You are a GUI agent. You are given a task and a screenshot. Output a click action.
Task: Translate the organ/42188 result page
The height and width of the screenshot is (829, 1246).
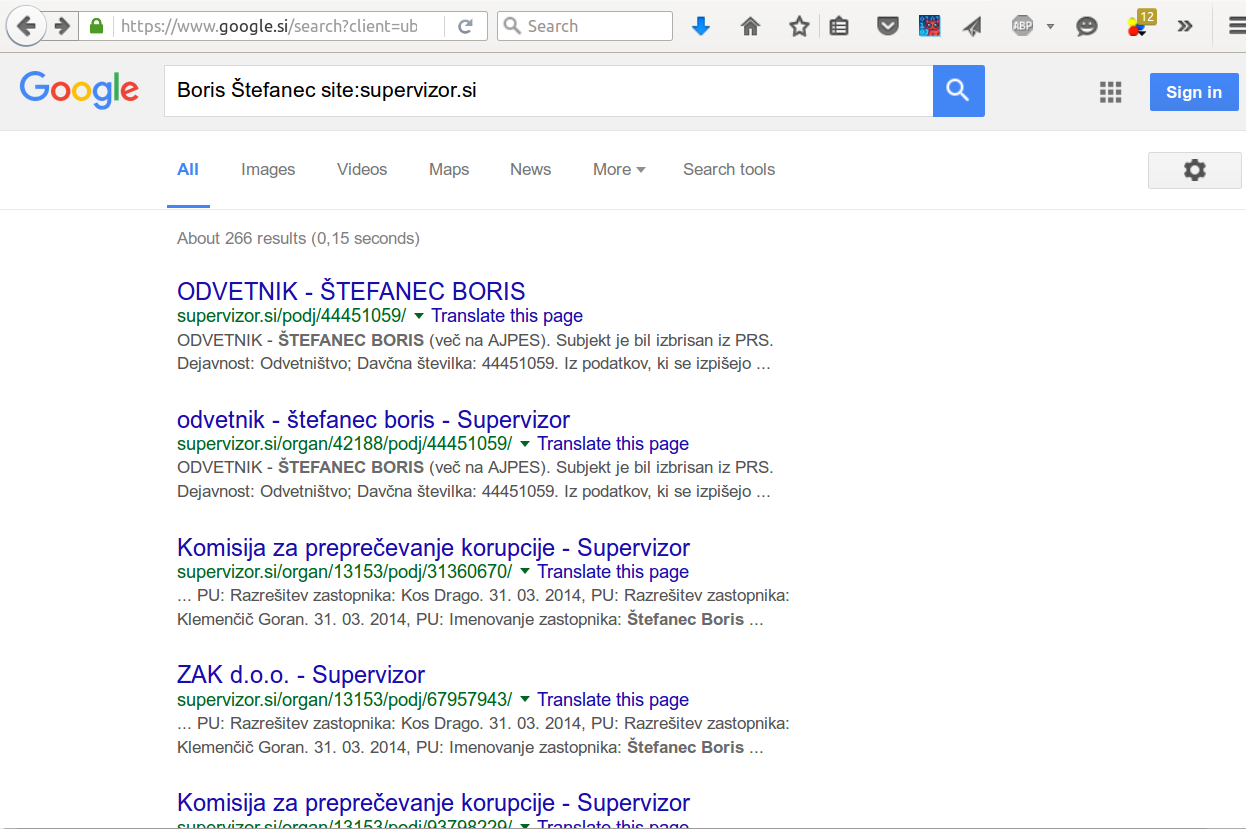[x=613, y=444]
